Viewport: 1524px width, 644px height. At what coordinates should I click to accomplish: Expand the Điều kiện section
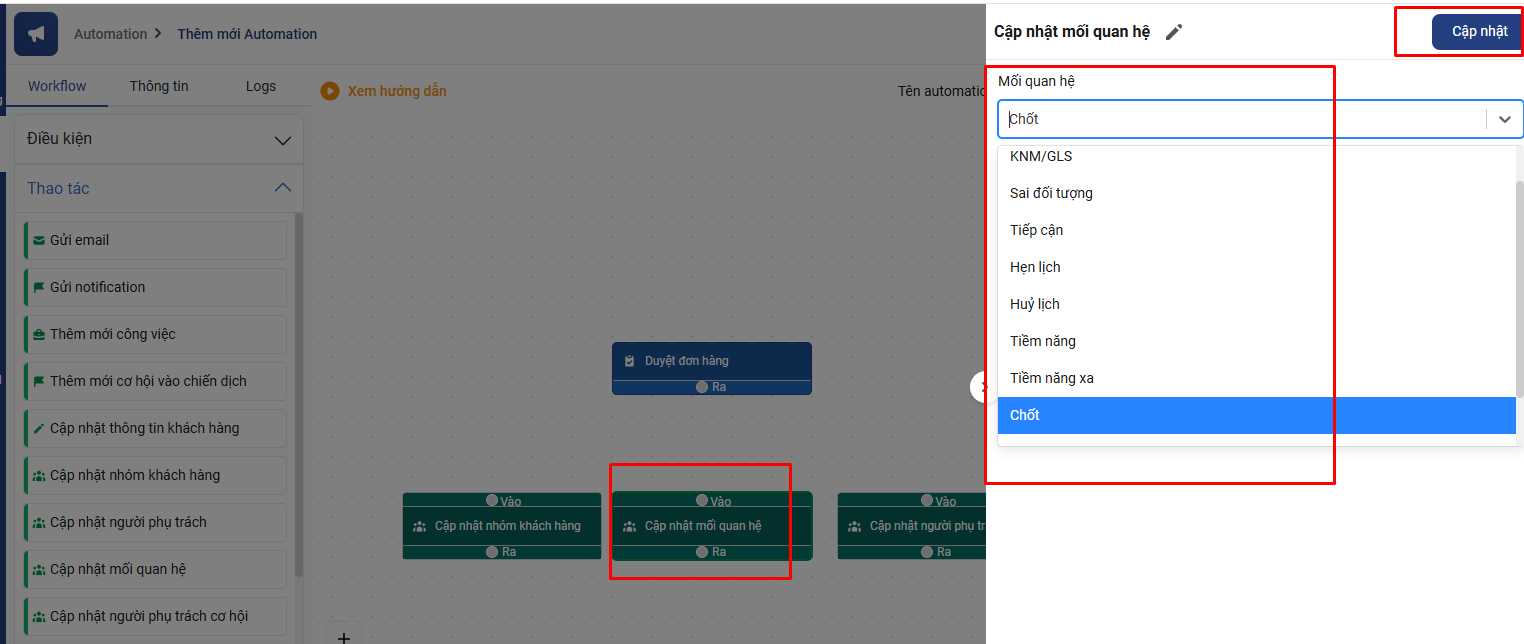[282, 140]
